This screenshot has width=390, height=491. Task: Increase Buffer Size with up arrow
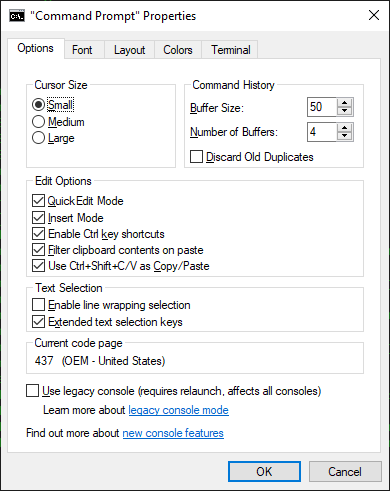click(345, 103)
